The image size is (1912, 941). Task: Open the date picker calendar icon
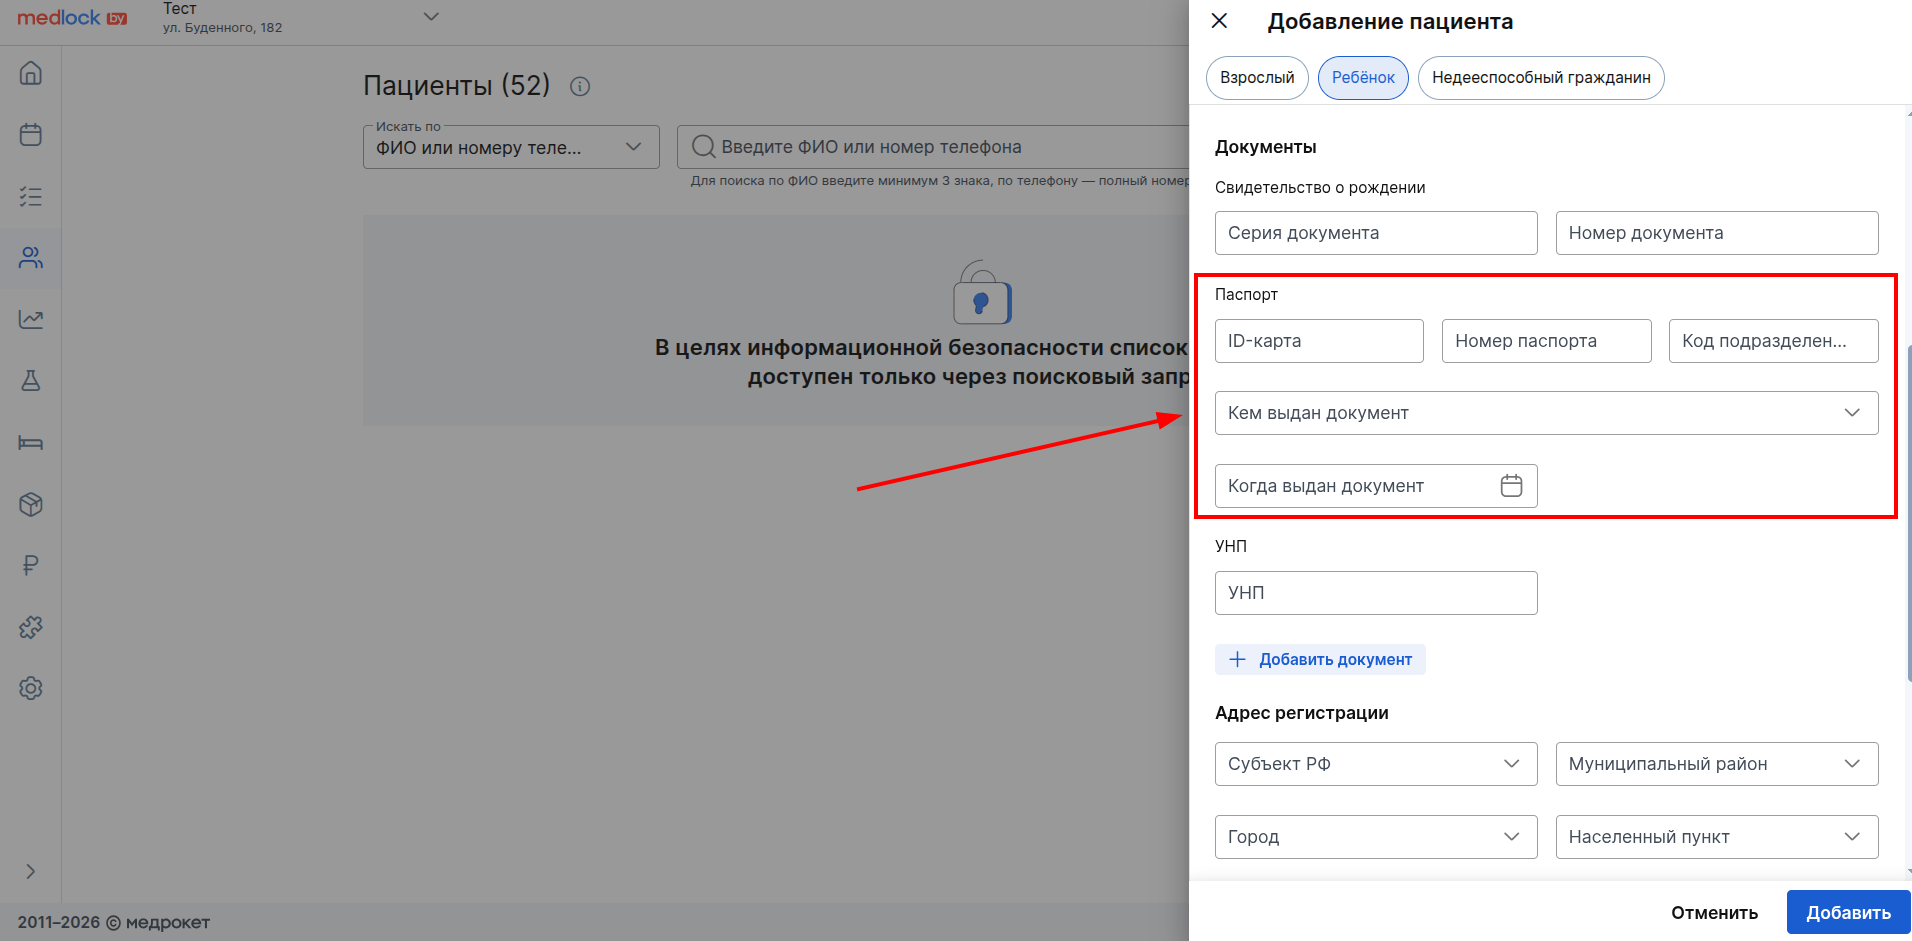pyautogui.click(x=1511, y=486)
